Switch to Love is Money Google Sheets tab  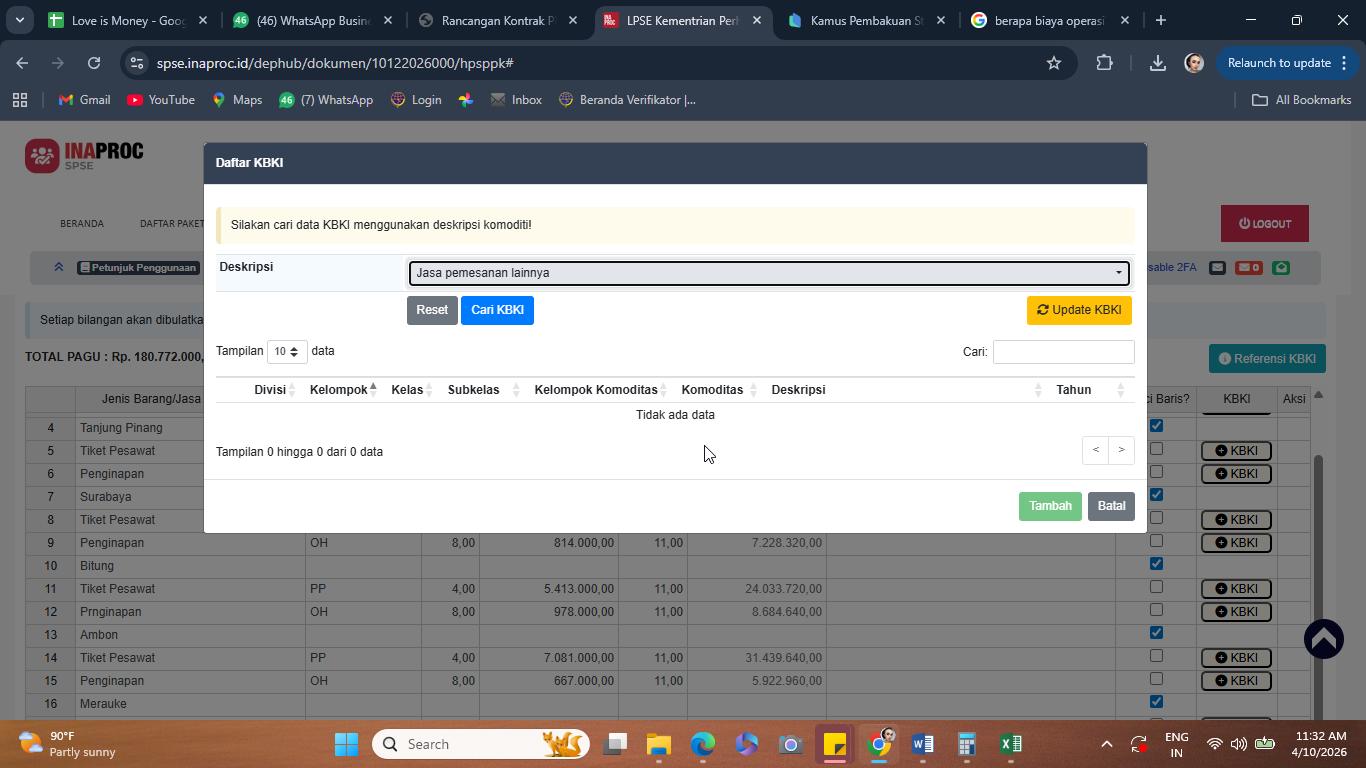(128, 20)
